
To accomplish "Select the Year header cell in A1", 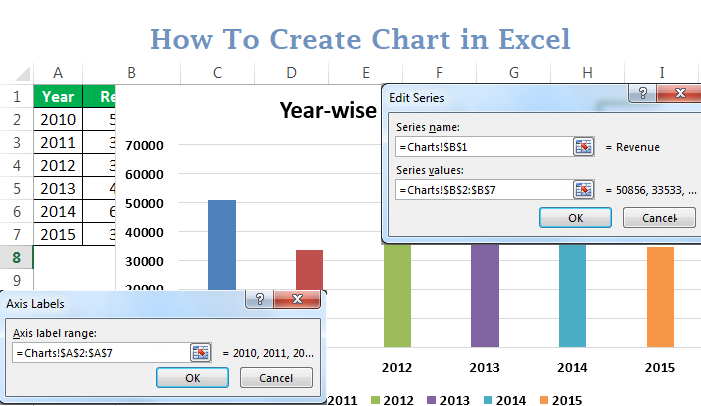I will 58,97.
